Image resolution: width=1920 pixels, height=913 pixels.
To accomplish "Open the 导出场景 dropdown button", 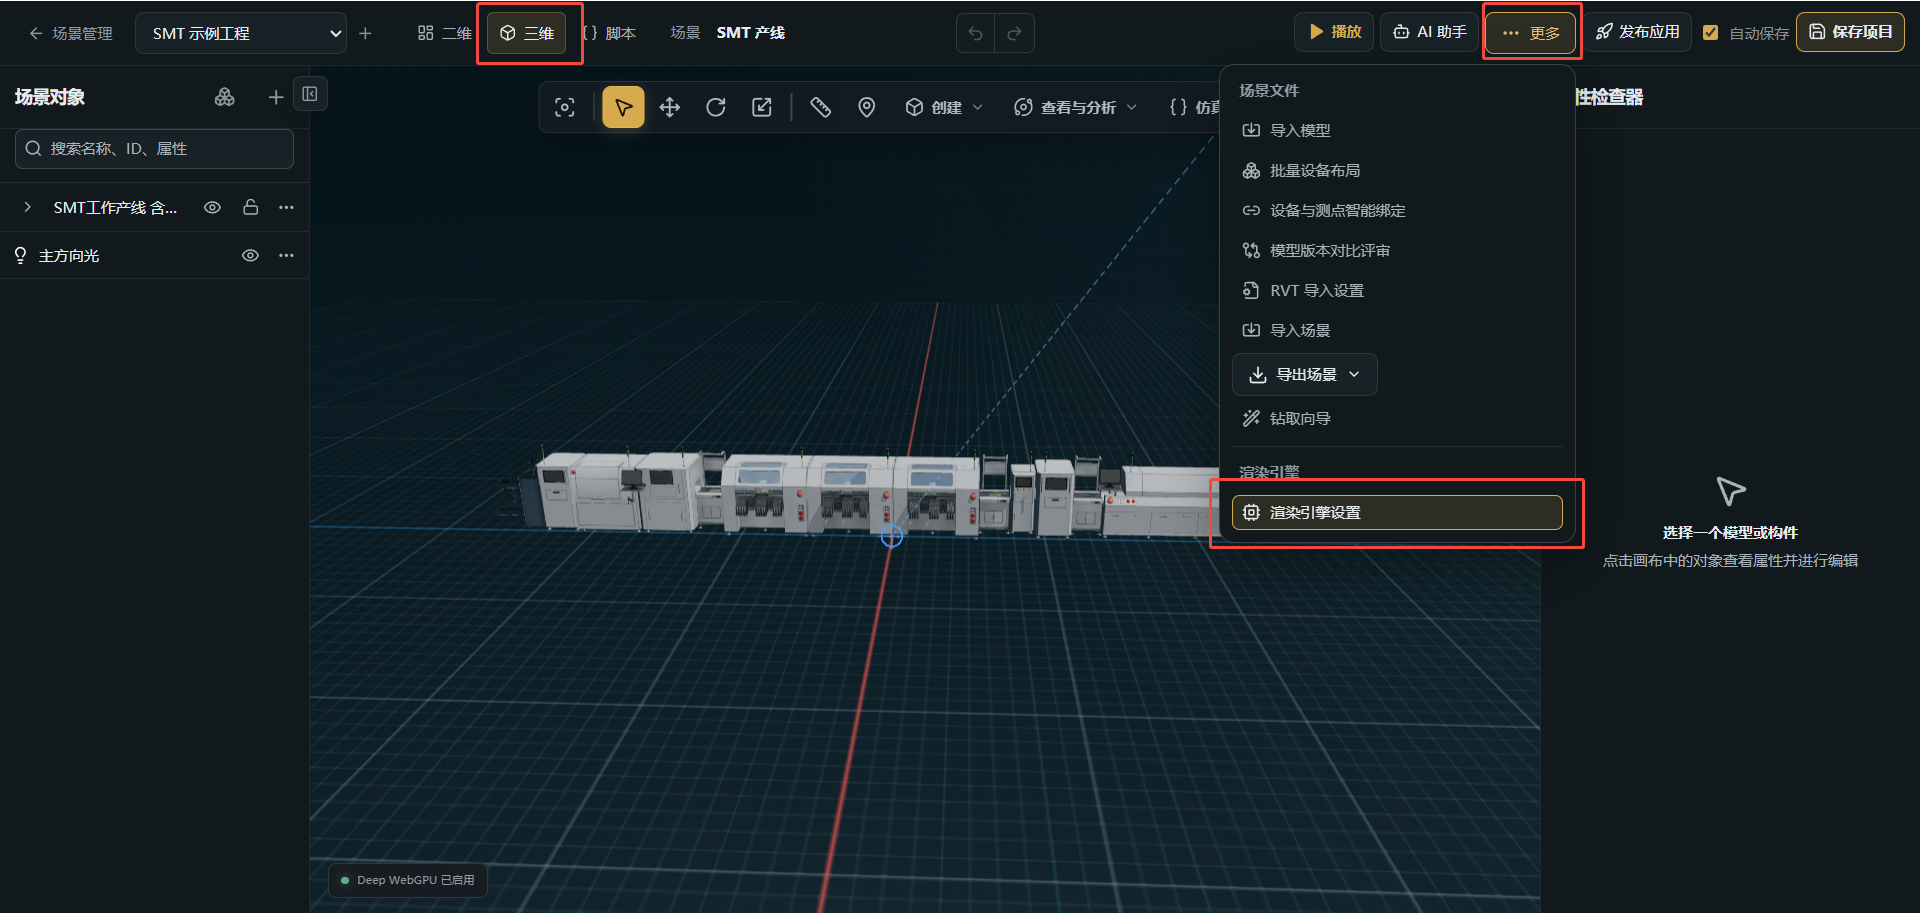I will click(1305, 374).
